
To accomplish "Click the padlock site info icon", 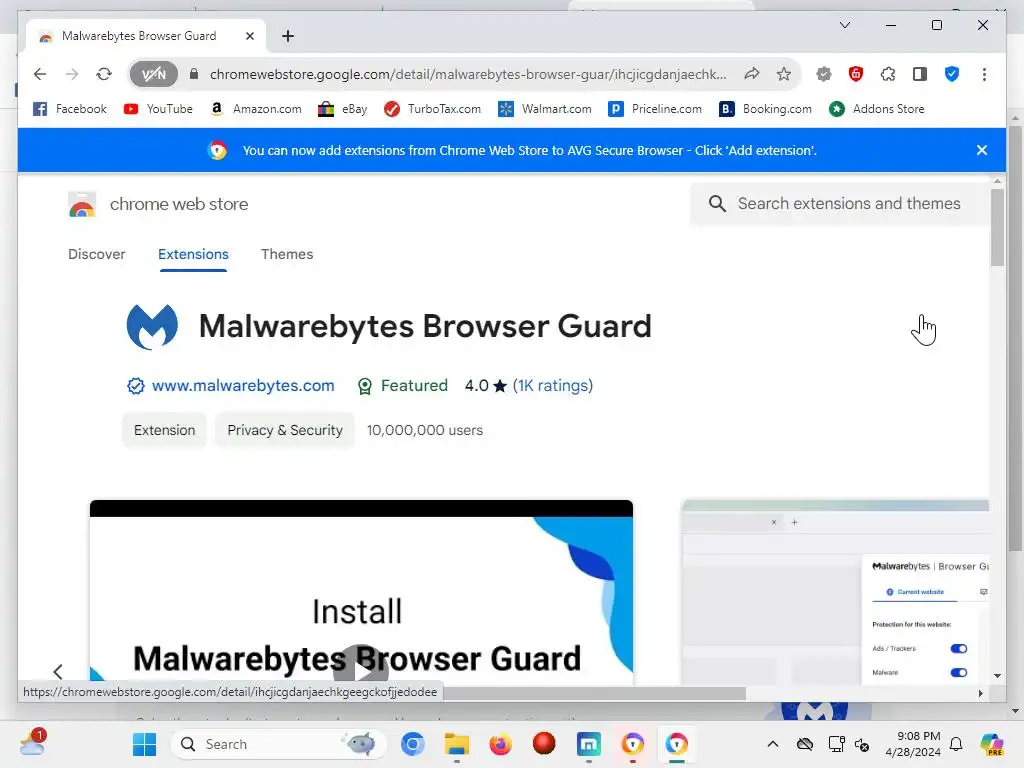I will coord(194,74).
